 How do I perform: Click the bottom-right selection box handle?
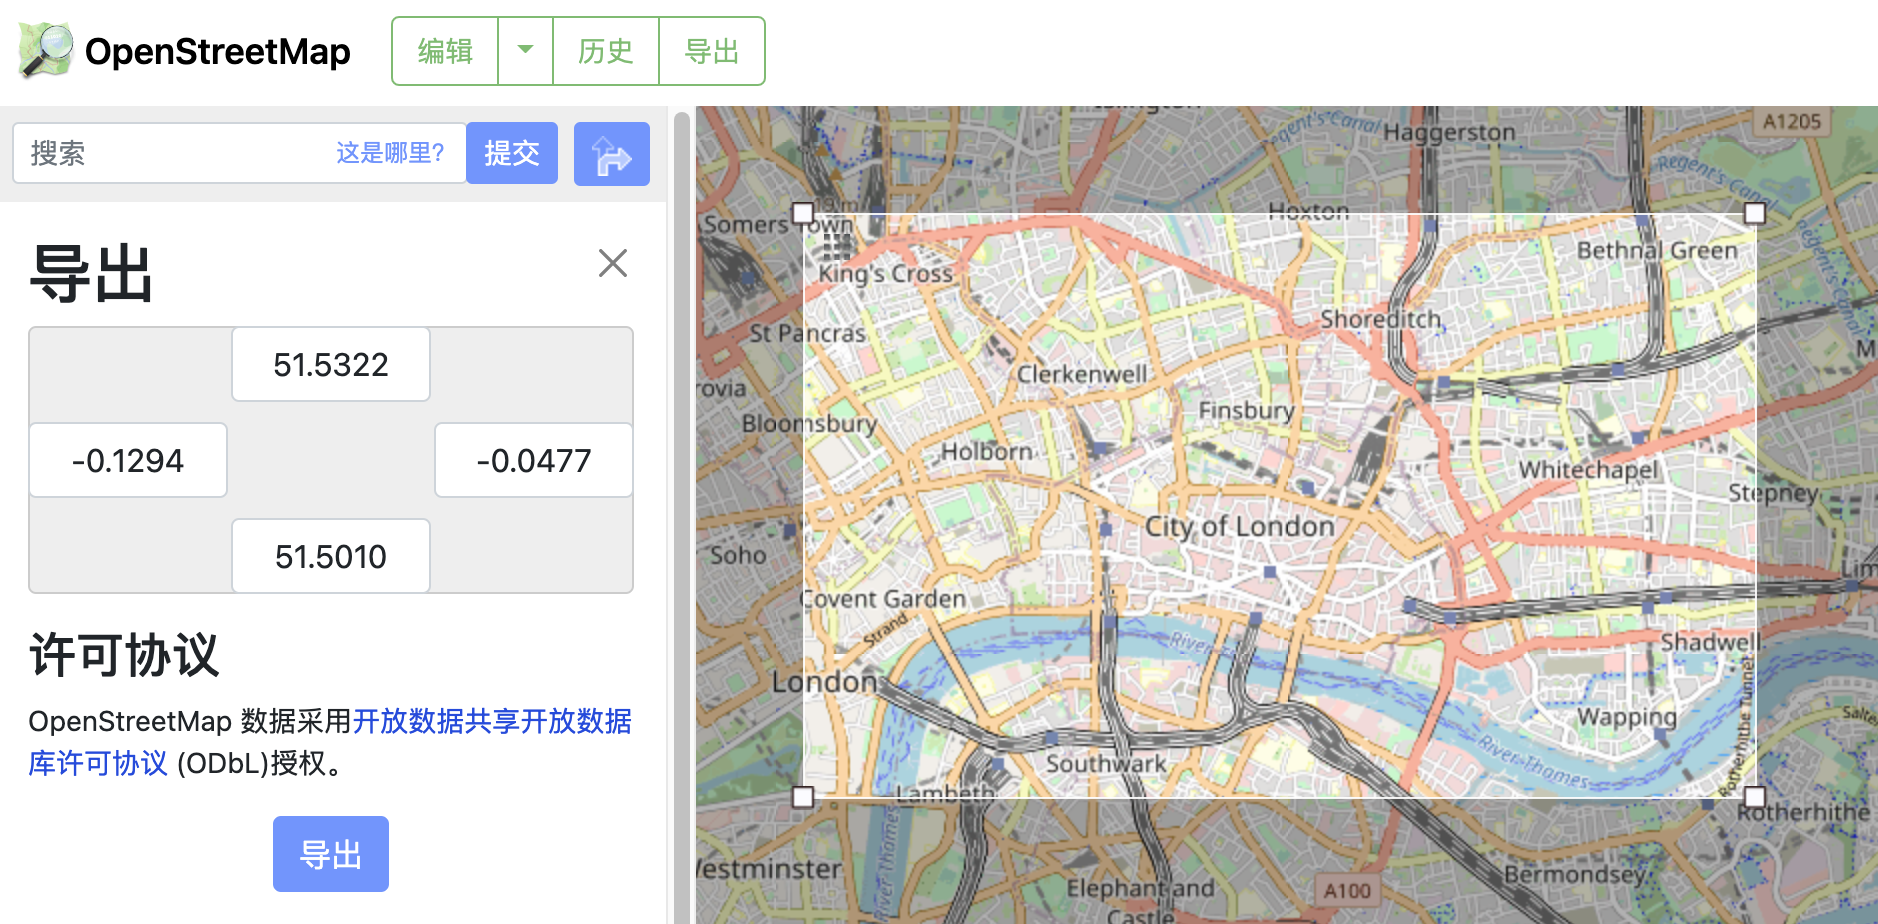1755,797
